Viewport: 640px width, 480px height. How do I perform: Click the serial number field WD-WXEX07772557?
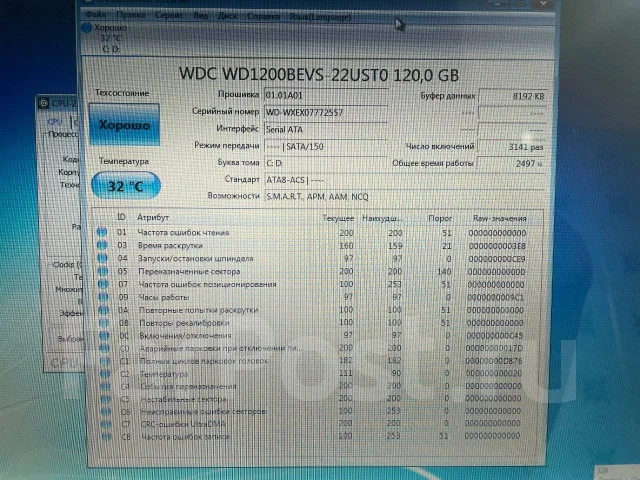(326, 112)
